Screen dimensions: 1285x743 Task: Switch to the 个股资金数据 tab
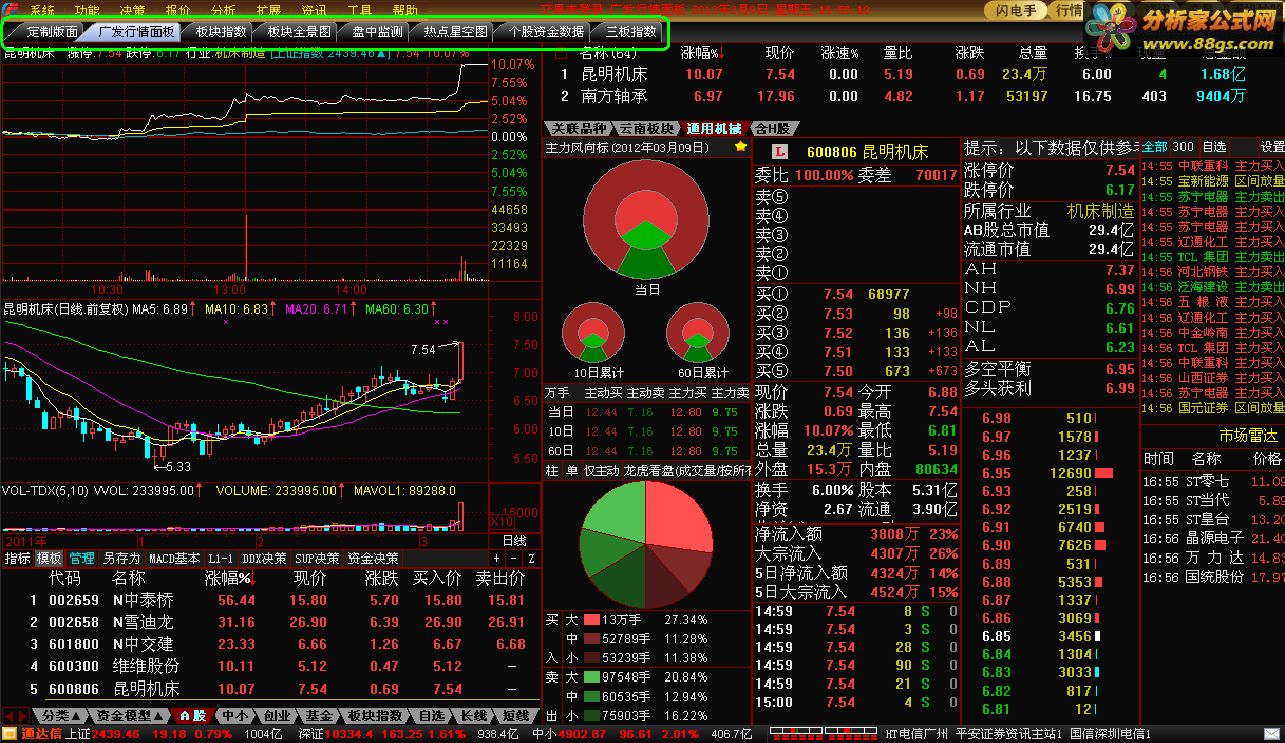coord(545,32)
